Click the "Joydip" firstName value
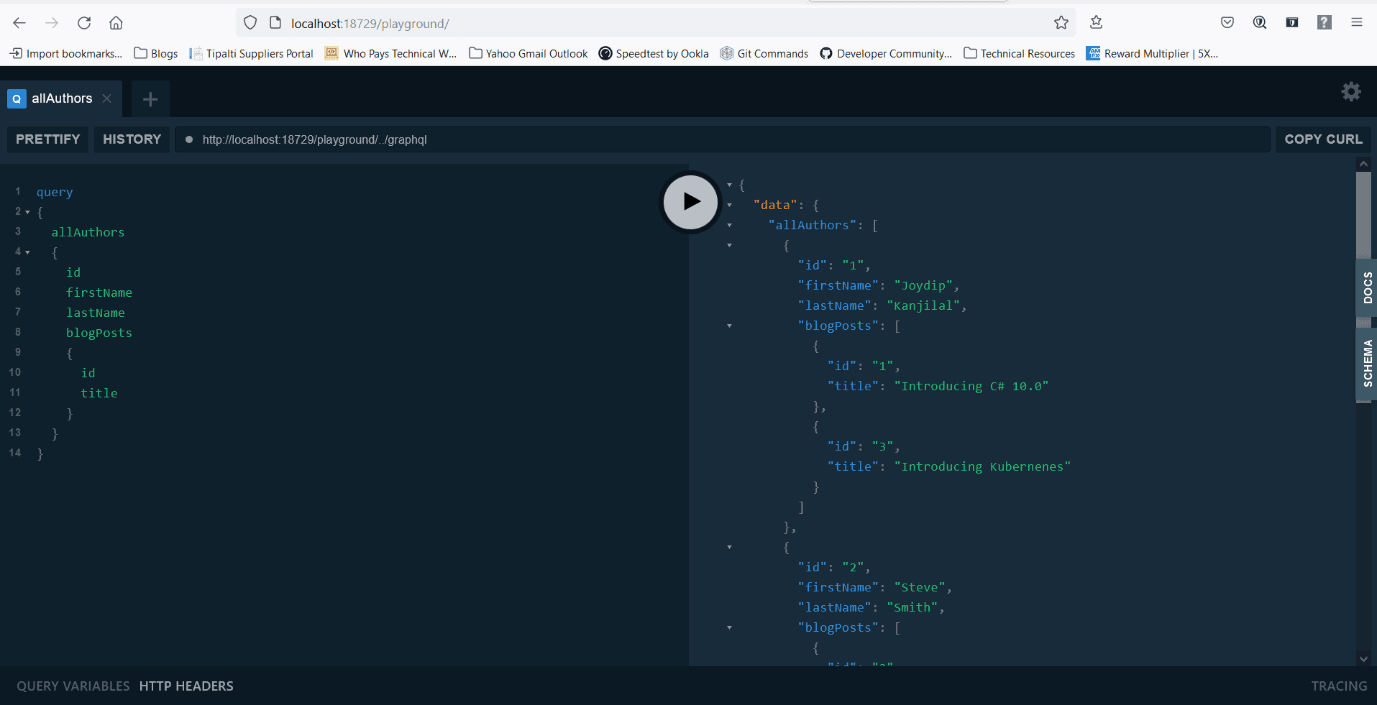The height and width of the screenshot is (705, 1377). pos(922,285)
